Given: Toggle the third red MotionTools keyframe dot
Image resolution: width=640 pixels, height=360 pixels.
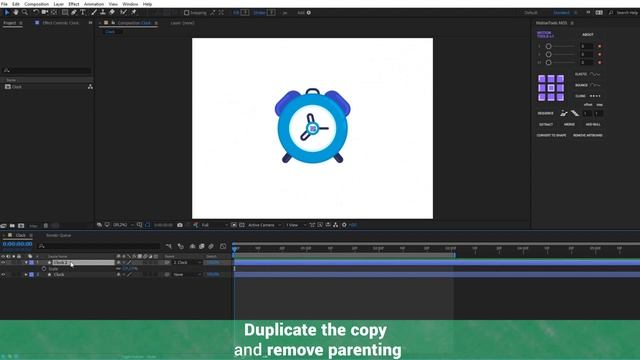Looking at the screenshot, I should tap(600, 62).
